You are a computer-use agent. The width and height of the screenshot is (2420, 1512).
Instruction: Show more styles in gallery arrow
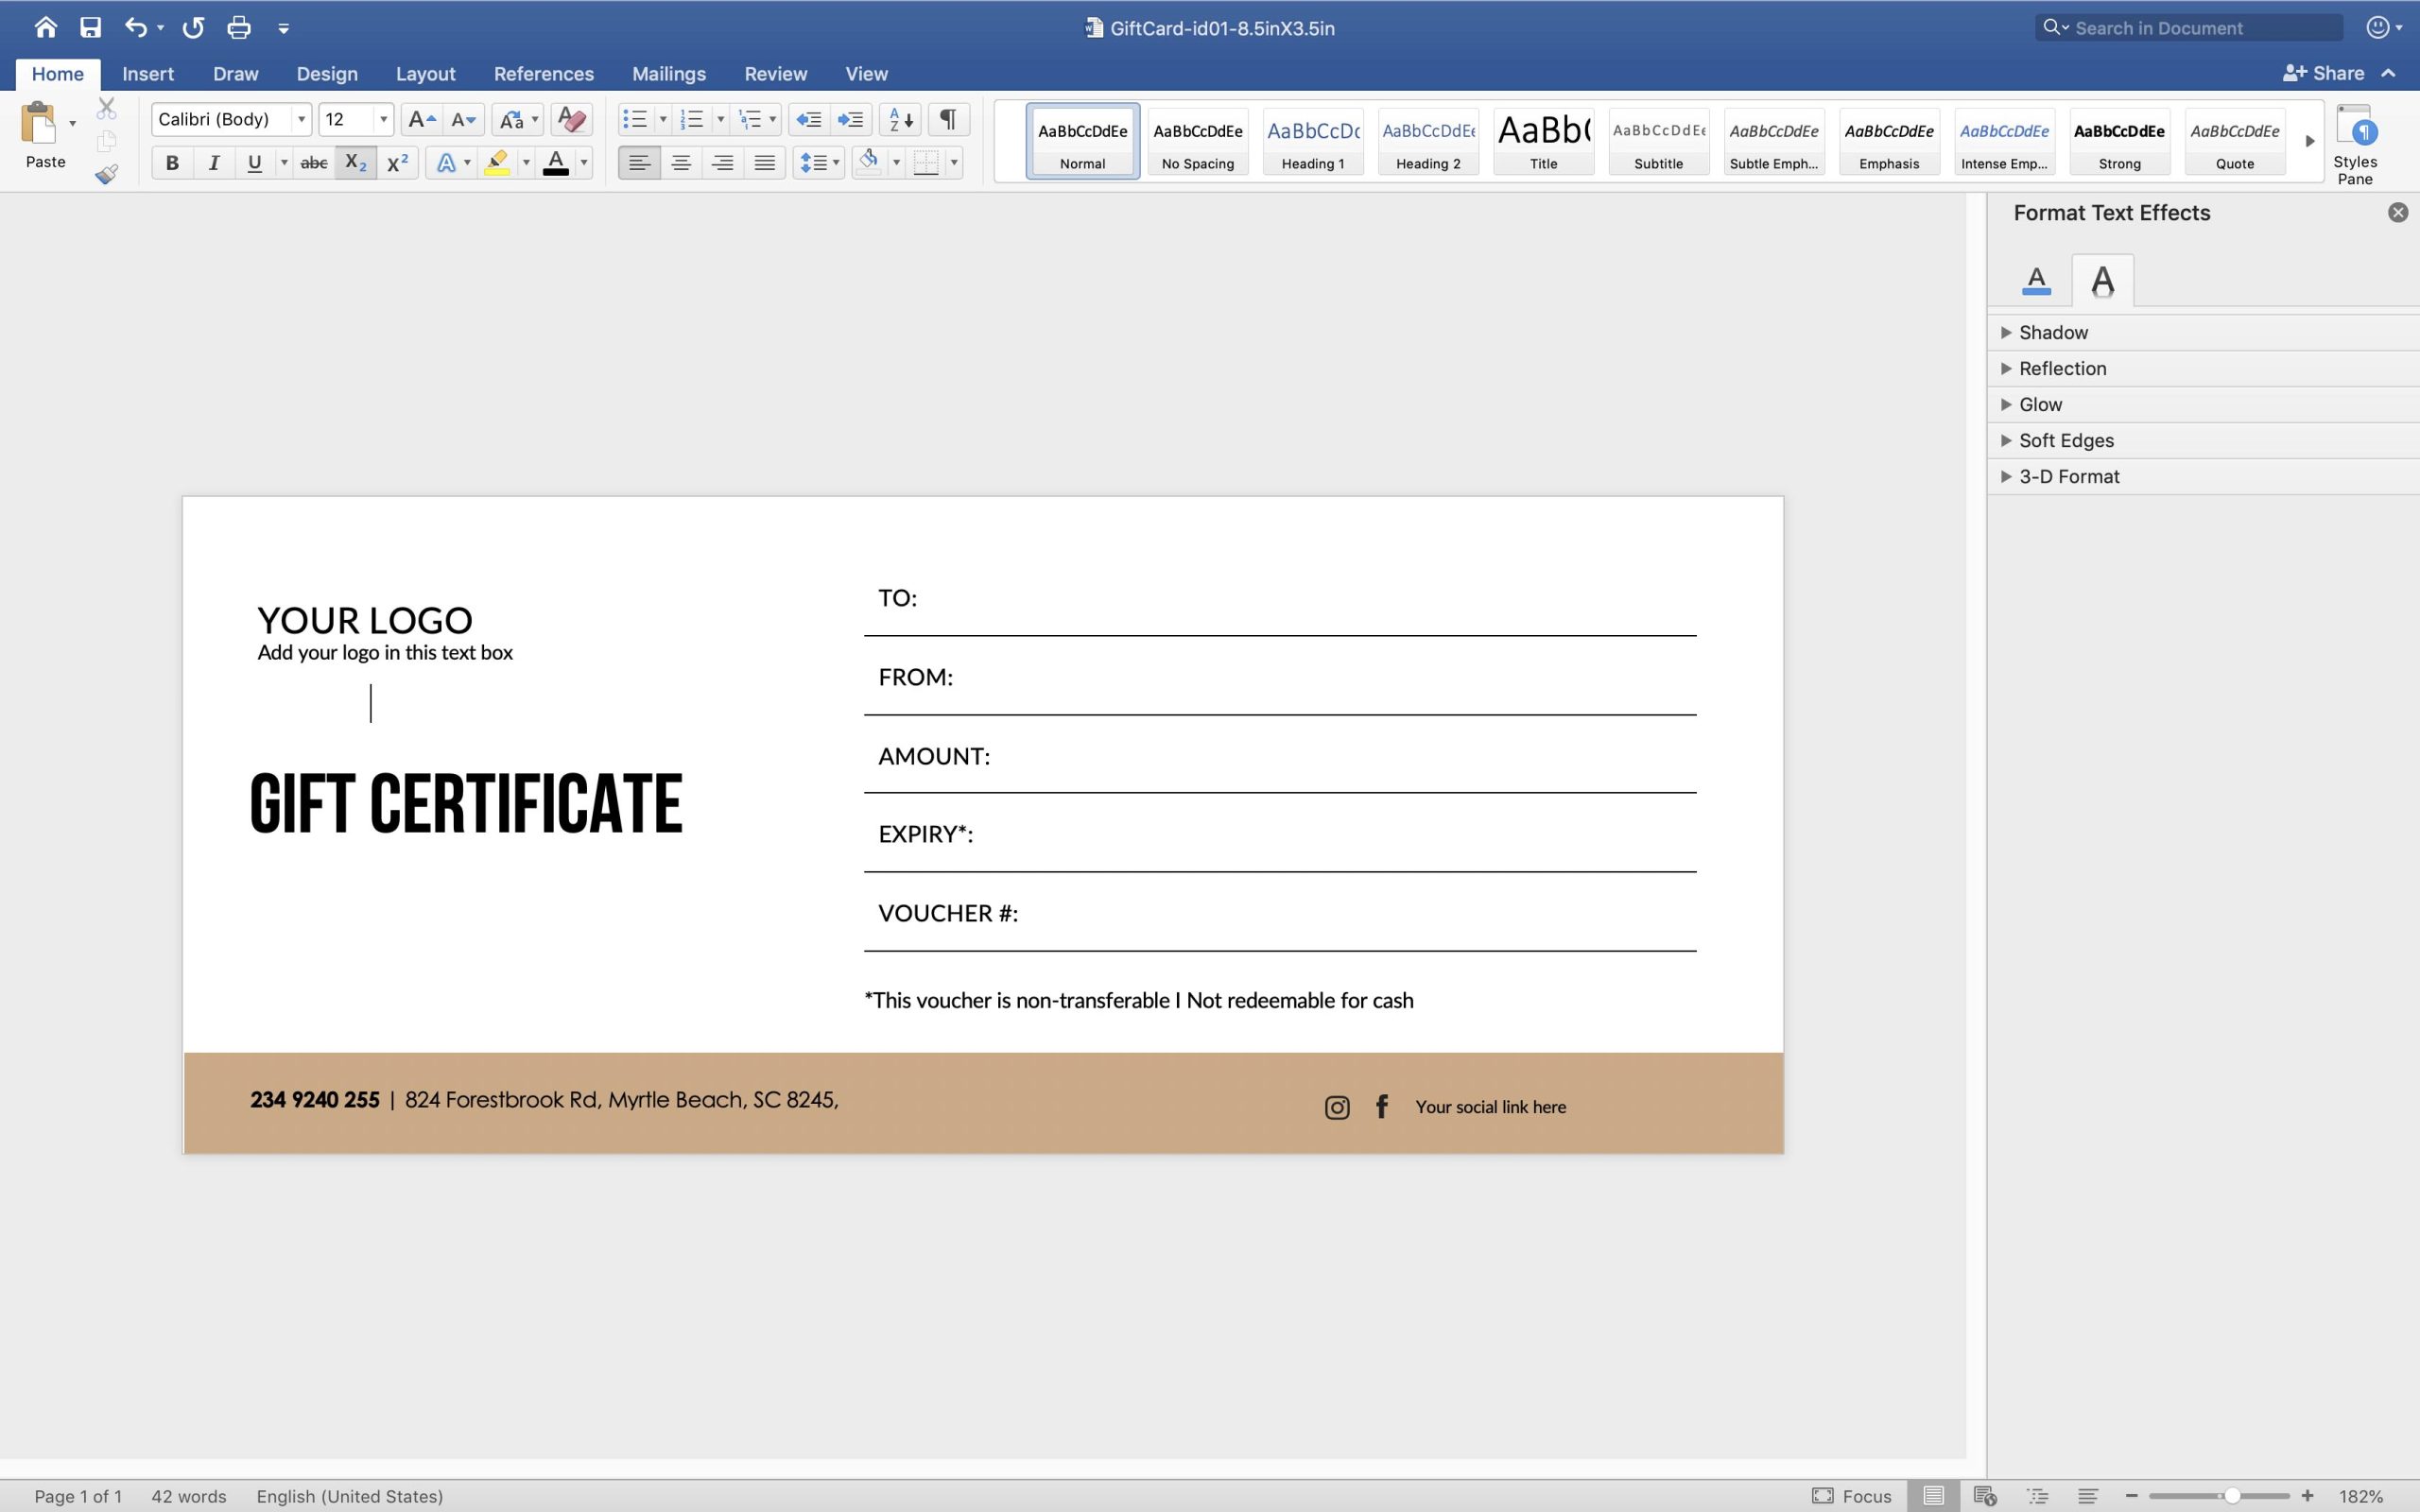(x=2310, y=141)
